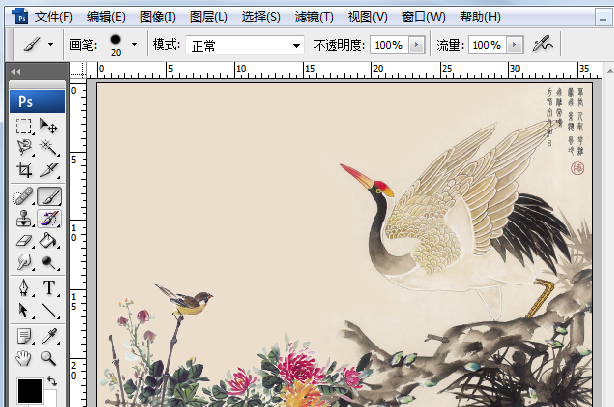Image resolution: width=614 pixels, height=407 pixels.
Task: Select the Move tool
Action: point(49,126)
